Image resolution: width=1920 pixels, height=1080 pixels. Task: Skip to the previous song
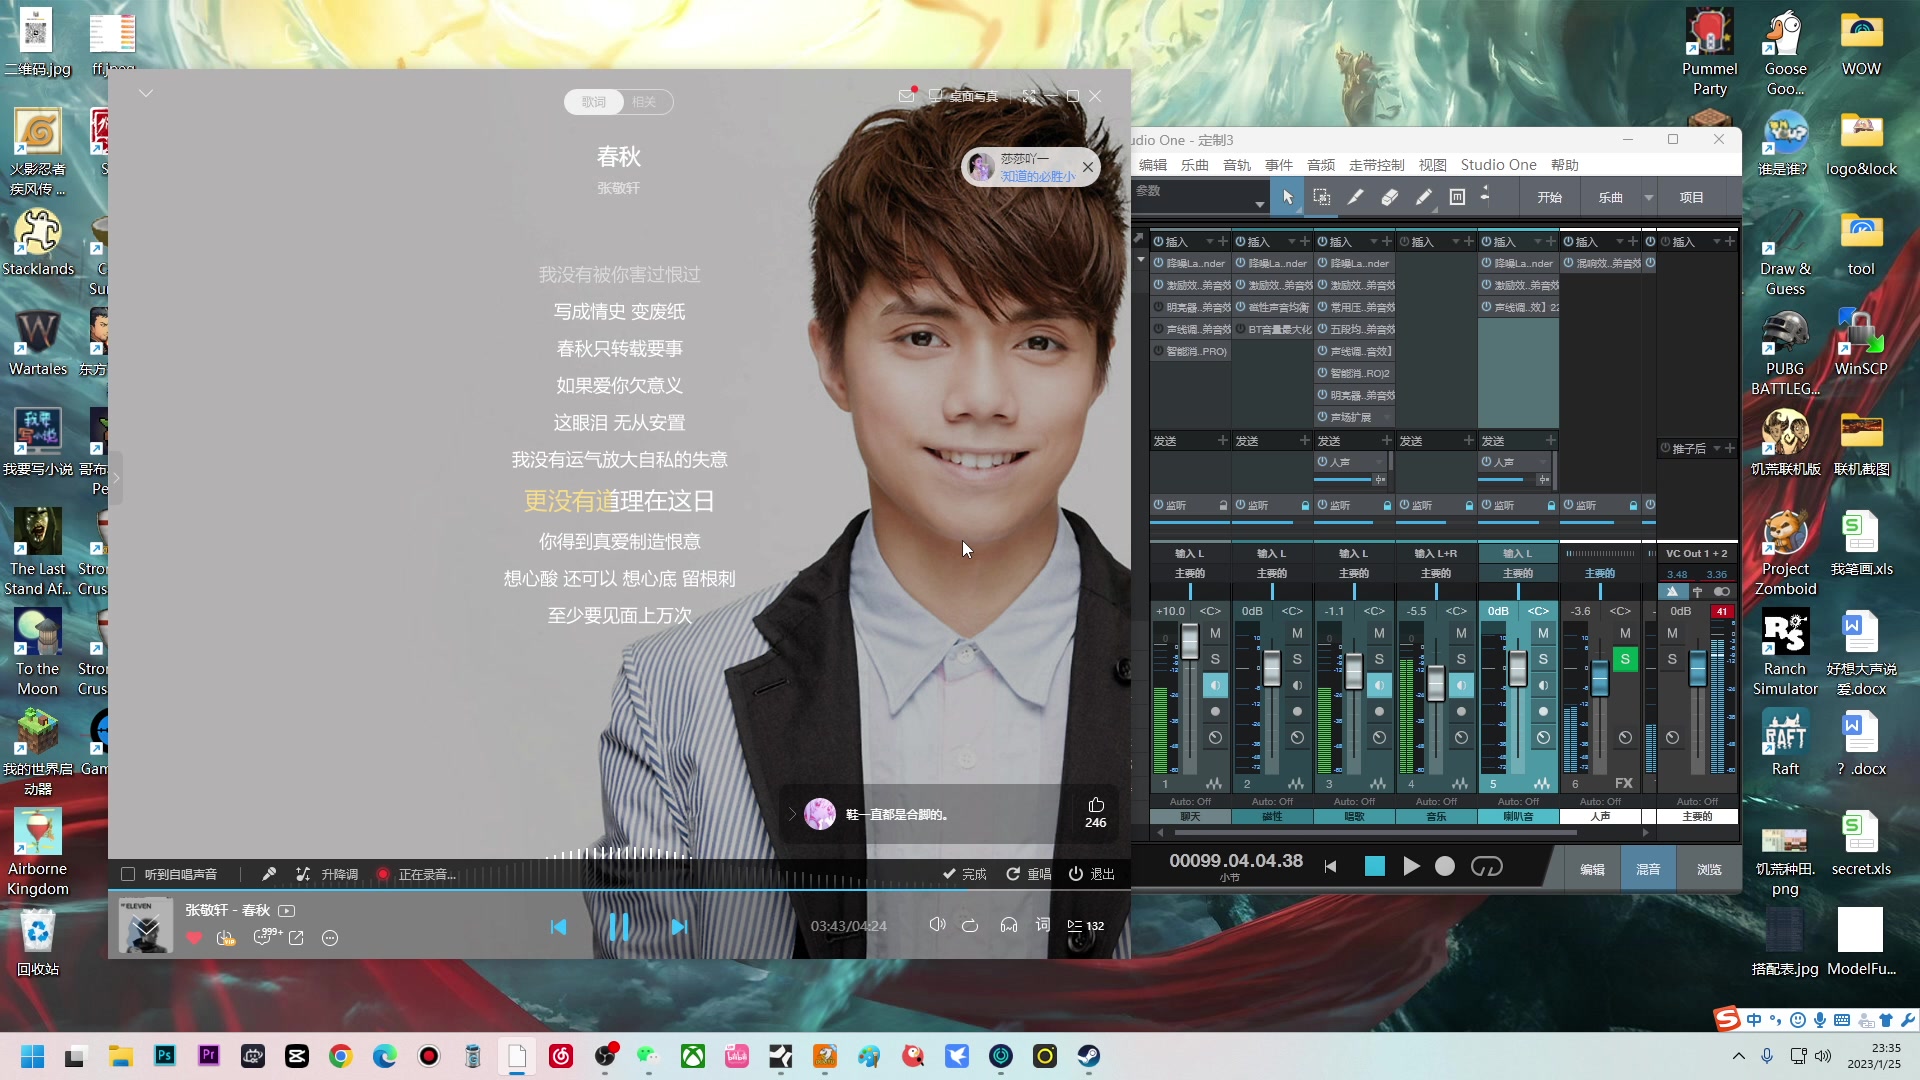558,927
